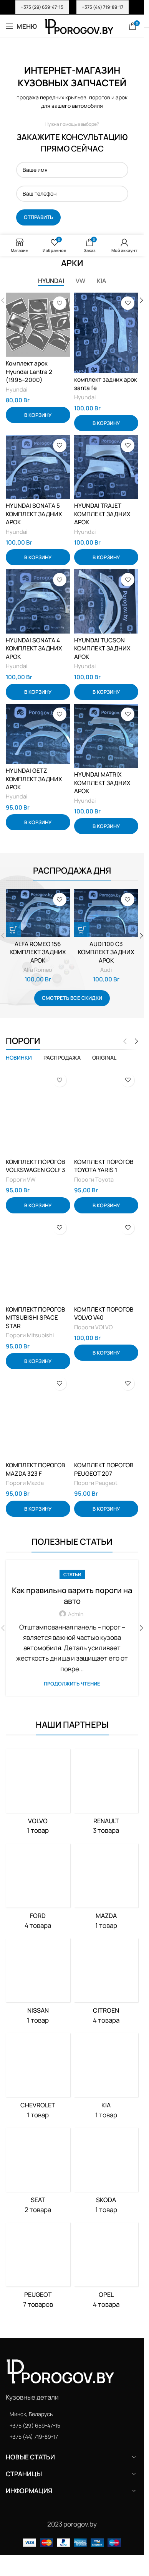
Task: Click СМОТРЕТЬ ВСЕ СКИДКИ button
Action: tap(72, 998)
